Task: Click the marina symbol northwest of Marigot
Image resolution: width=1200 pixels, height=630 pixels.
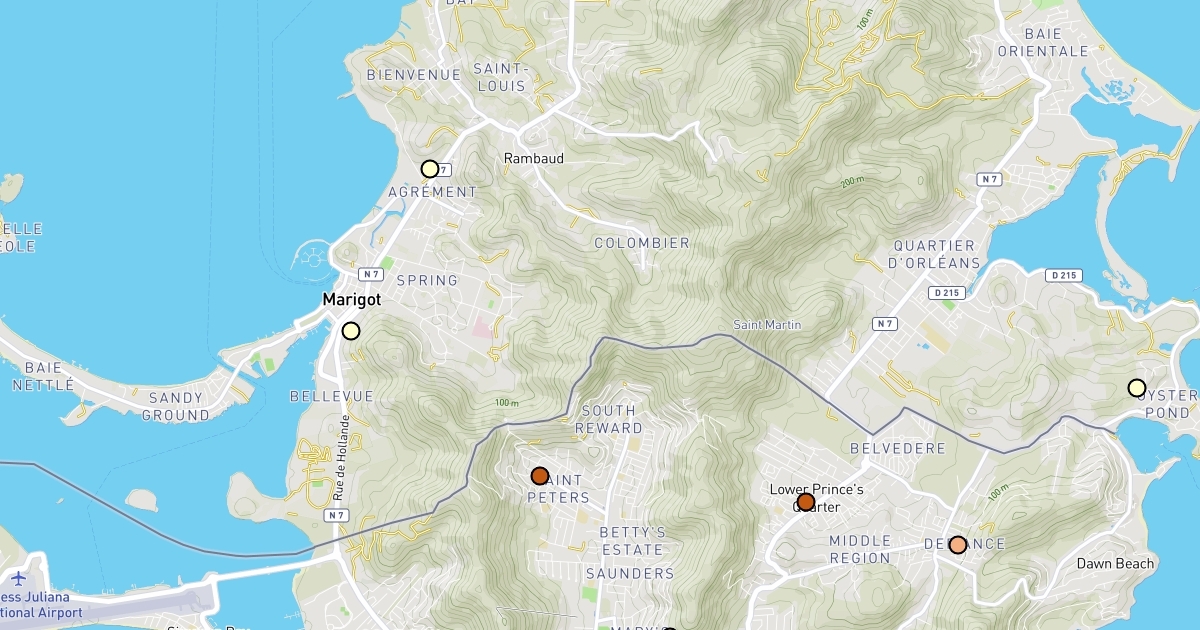Action: tap(314, 259)
